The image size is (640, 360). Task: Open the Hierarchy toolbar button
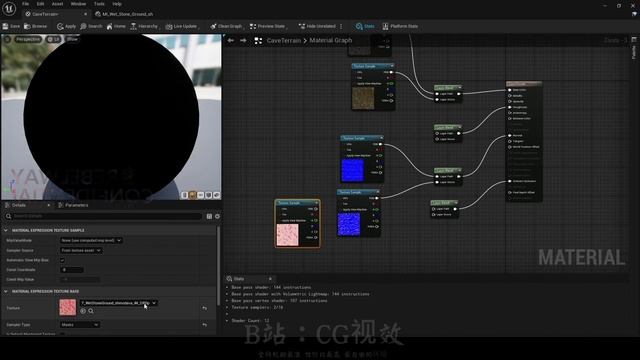pyautogui.click(x=144, y=26)
